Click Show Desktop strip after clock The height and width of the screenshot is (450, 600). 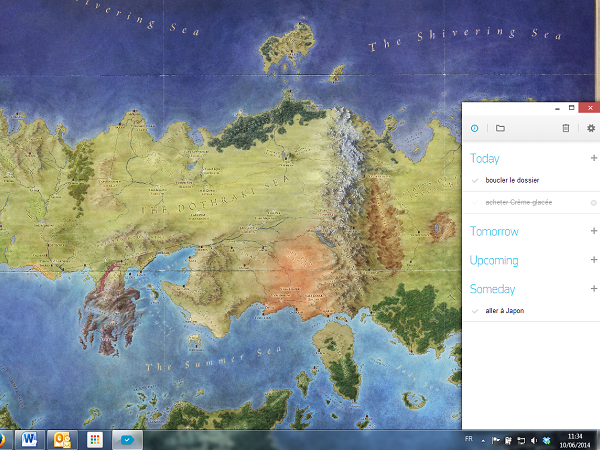(x=597, y=440)
